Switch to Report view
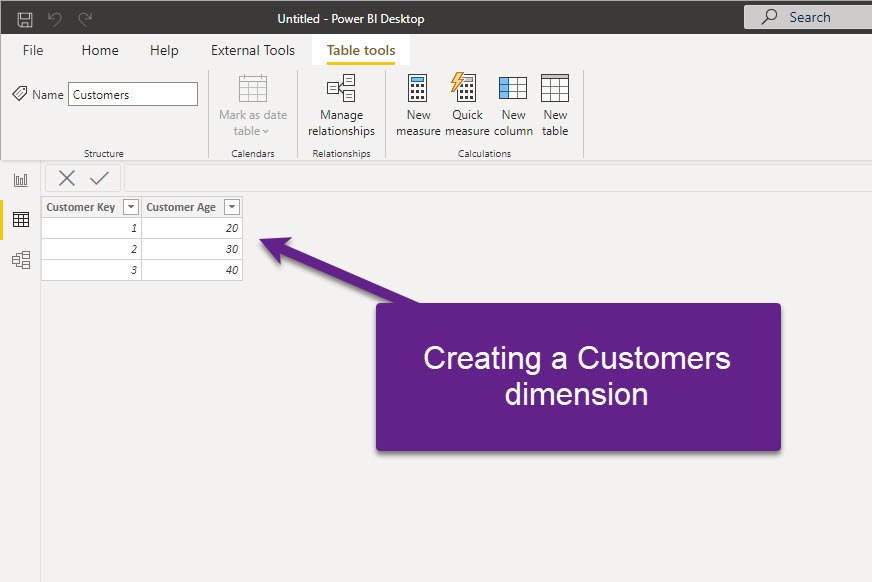872x582 pixels. point(21,180)
